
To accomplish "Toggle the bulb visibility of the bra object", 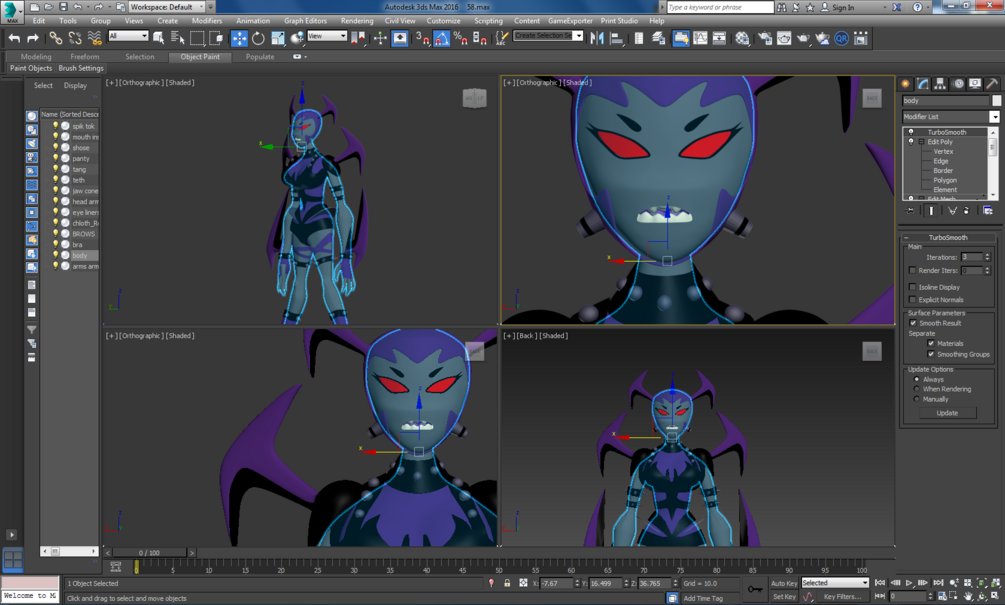I will [x=55, y=244].
